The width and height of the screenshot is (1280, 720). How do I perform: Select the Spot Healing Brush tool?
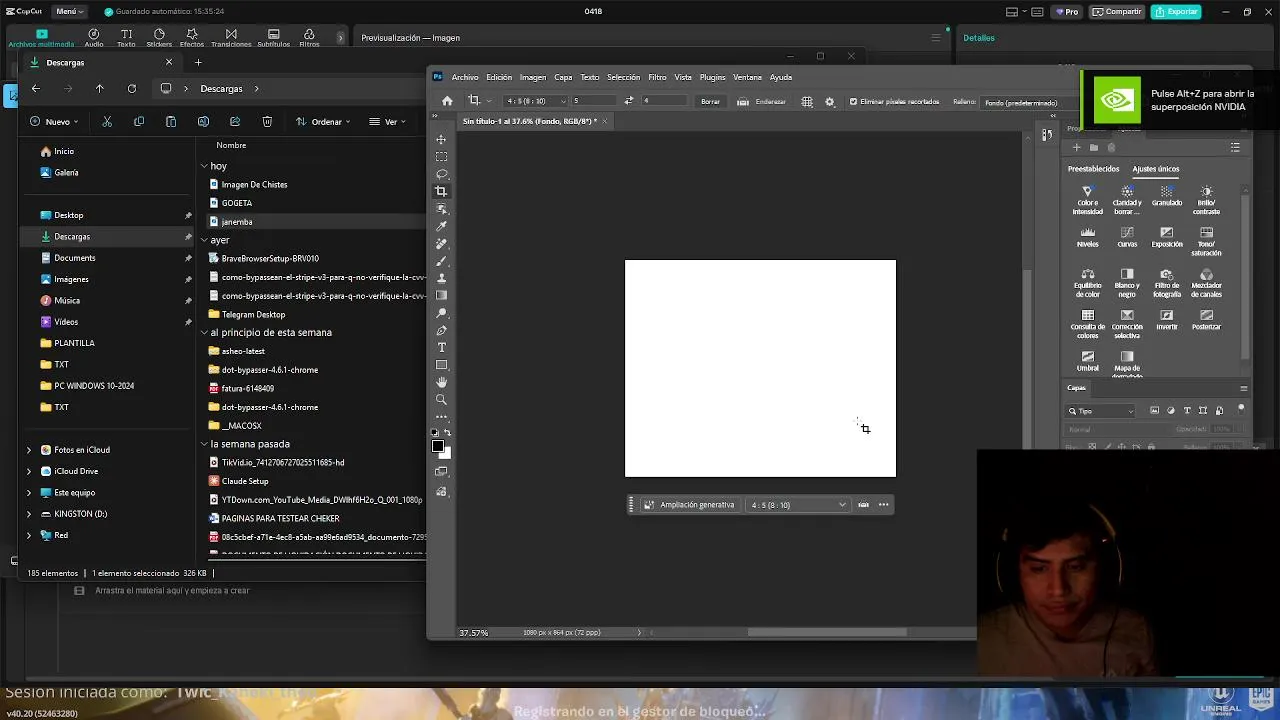click(441, 243)
